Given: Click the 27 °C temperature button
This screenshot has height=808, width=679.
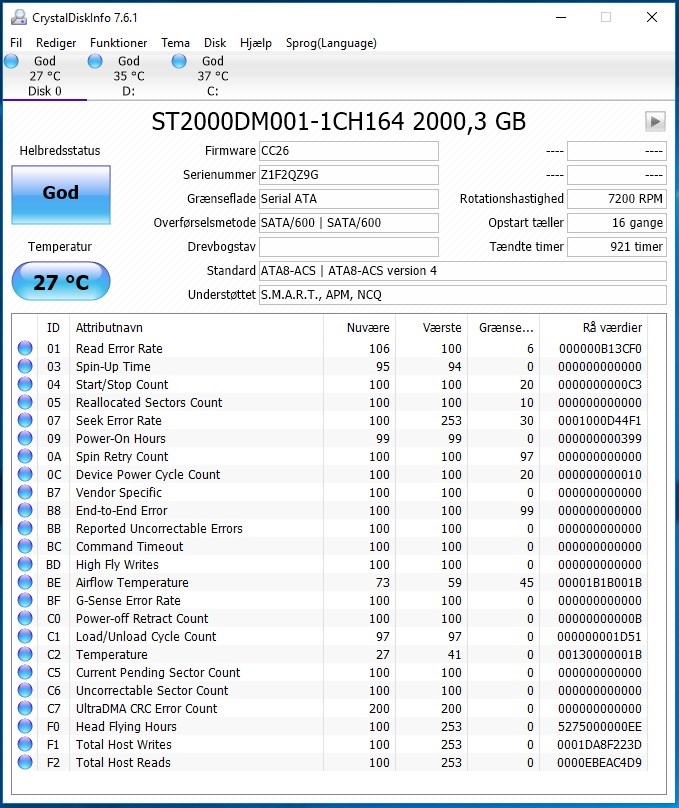Looking at the screenshot, I should tap(61, 281).
